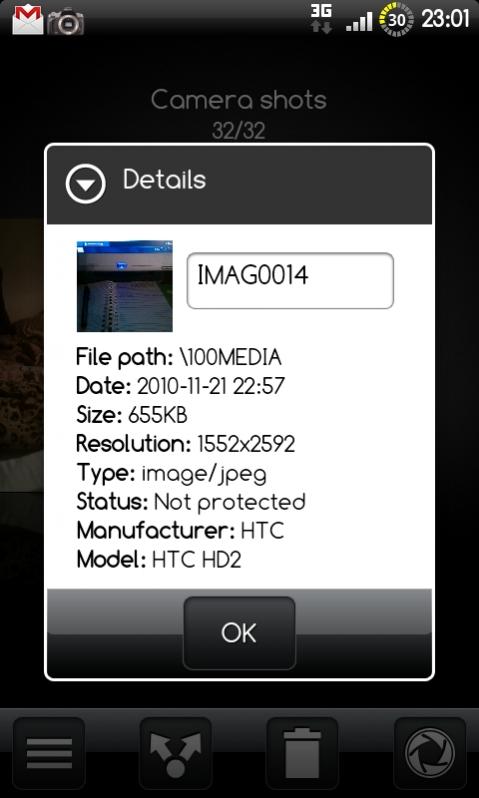
Task: Tap the Resolution 1552x2592 line
Action: pos(185,444)
